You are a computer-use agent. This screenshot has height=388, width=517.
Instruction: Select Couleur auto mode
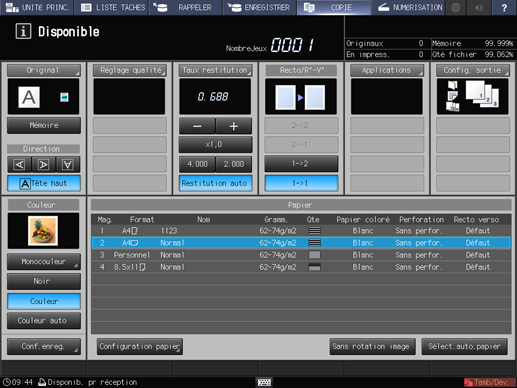pos(44,321)
